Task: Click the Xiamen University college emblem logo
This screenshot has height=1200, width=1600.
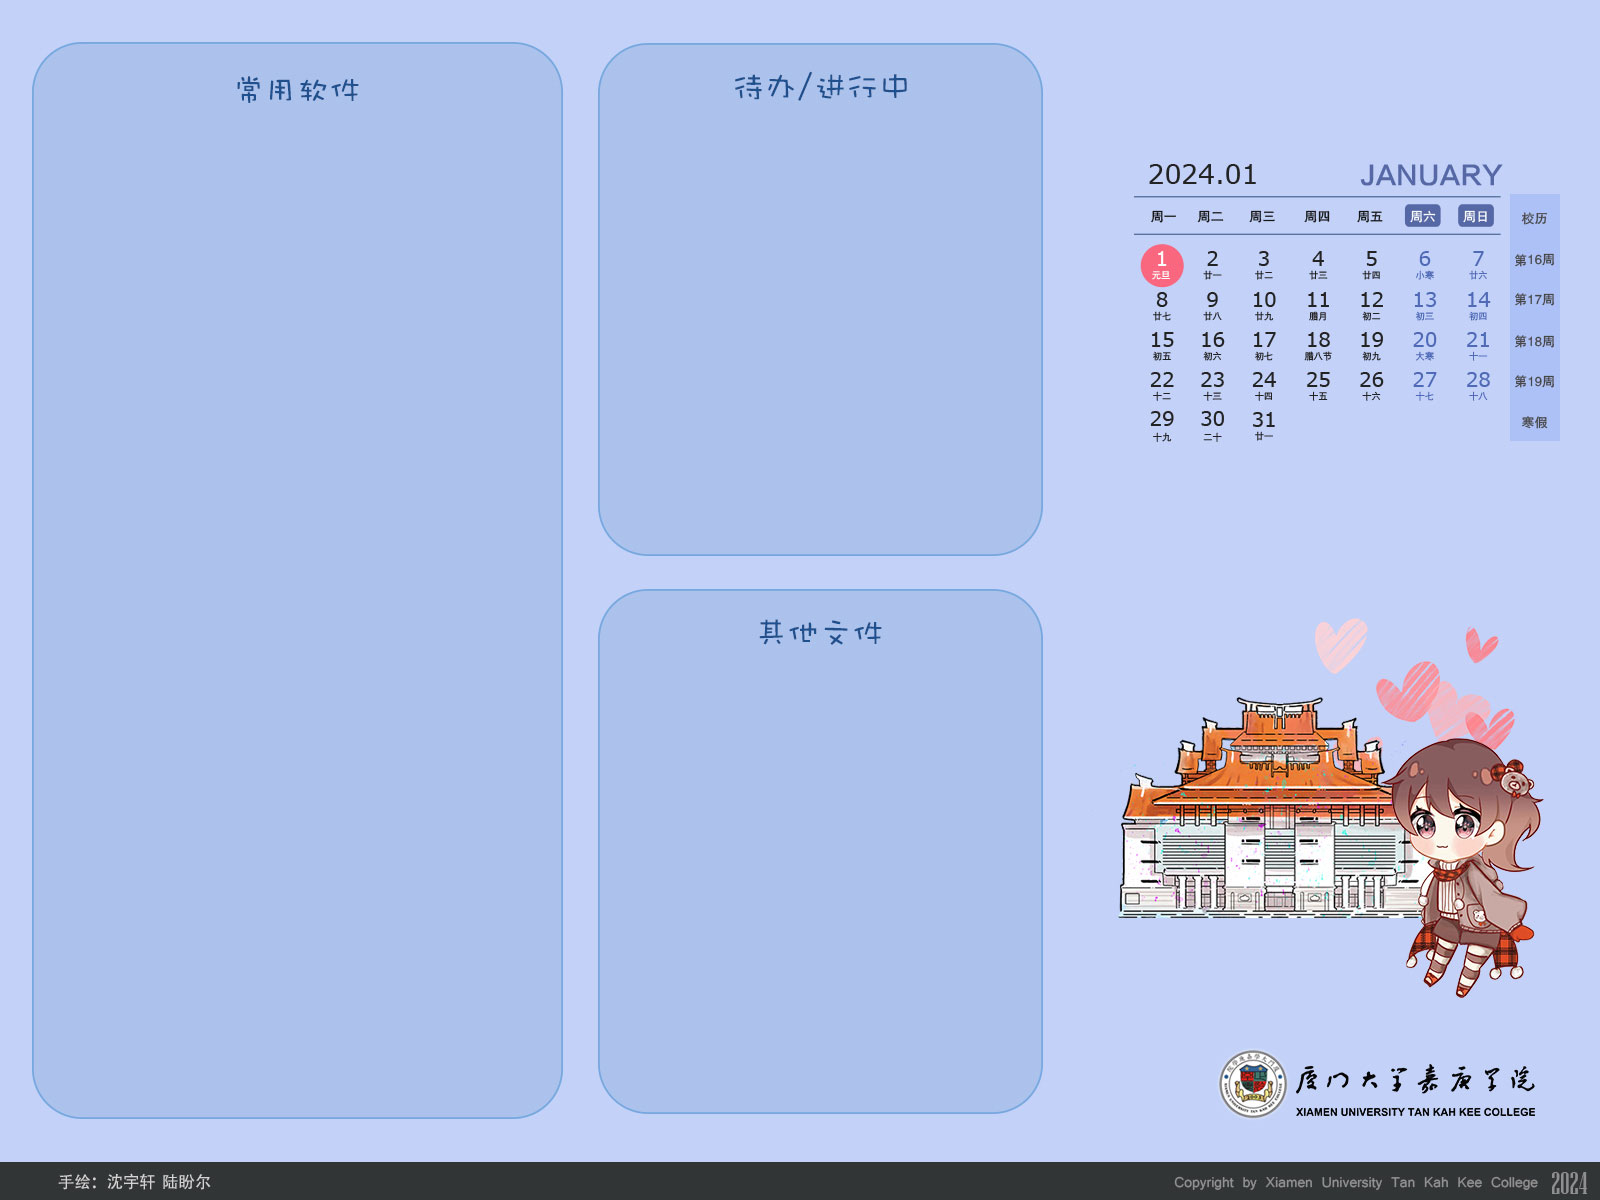Action: click(1253, 1084)
